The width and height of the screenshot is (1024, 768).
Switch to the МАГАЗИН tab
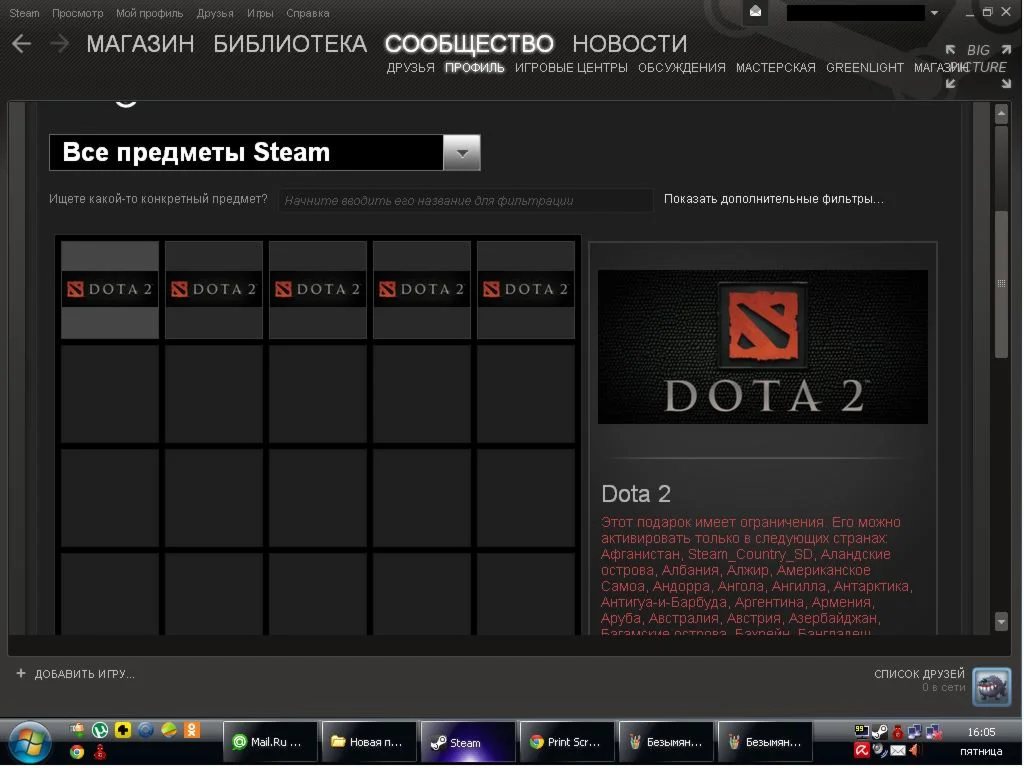tap(140, 44)
